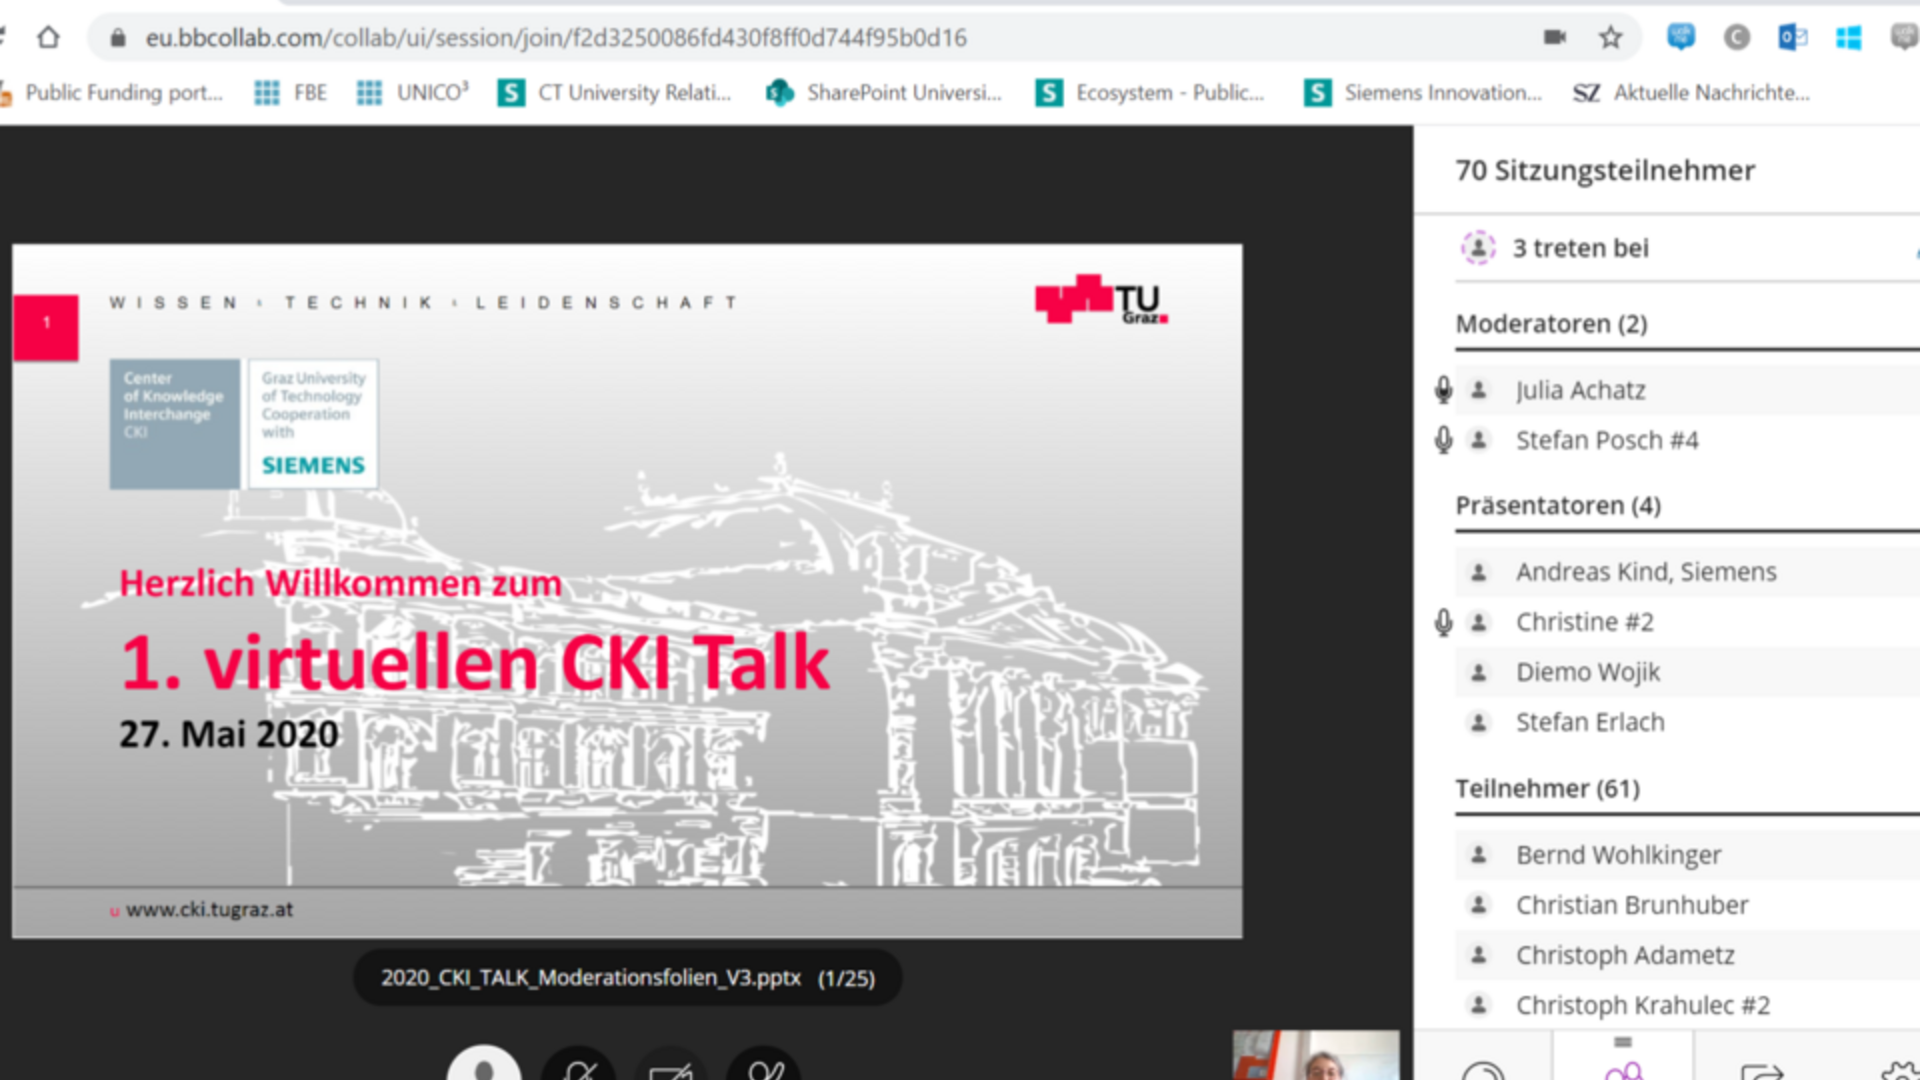This screenshot has height=1080, width=1920.
Task: Select presenter Andreas Kind, Siemens
Action: pos(1646,572)
